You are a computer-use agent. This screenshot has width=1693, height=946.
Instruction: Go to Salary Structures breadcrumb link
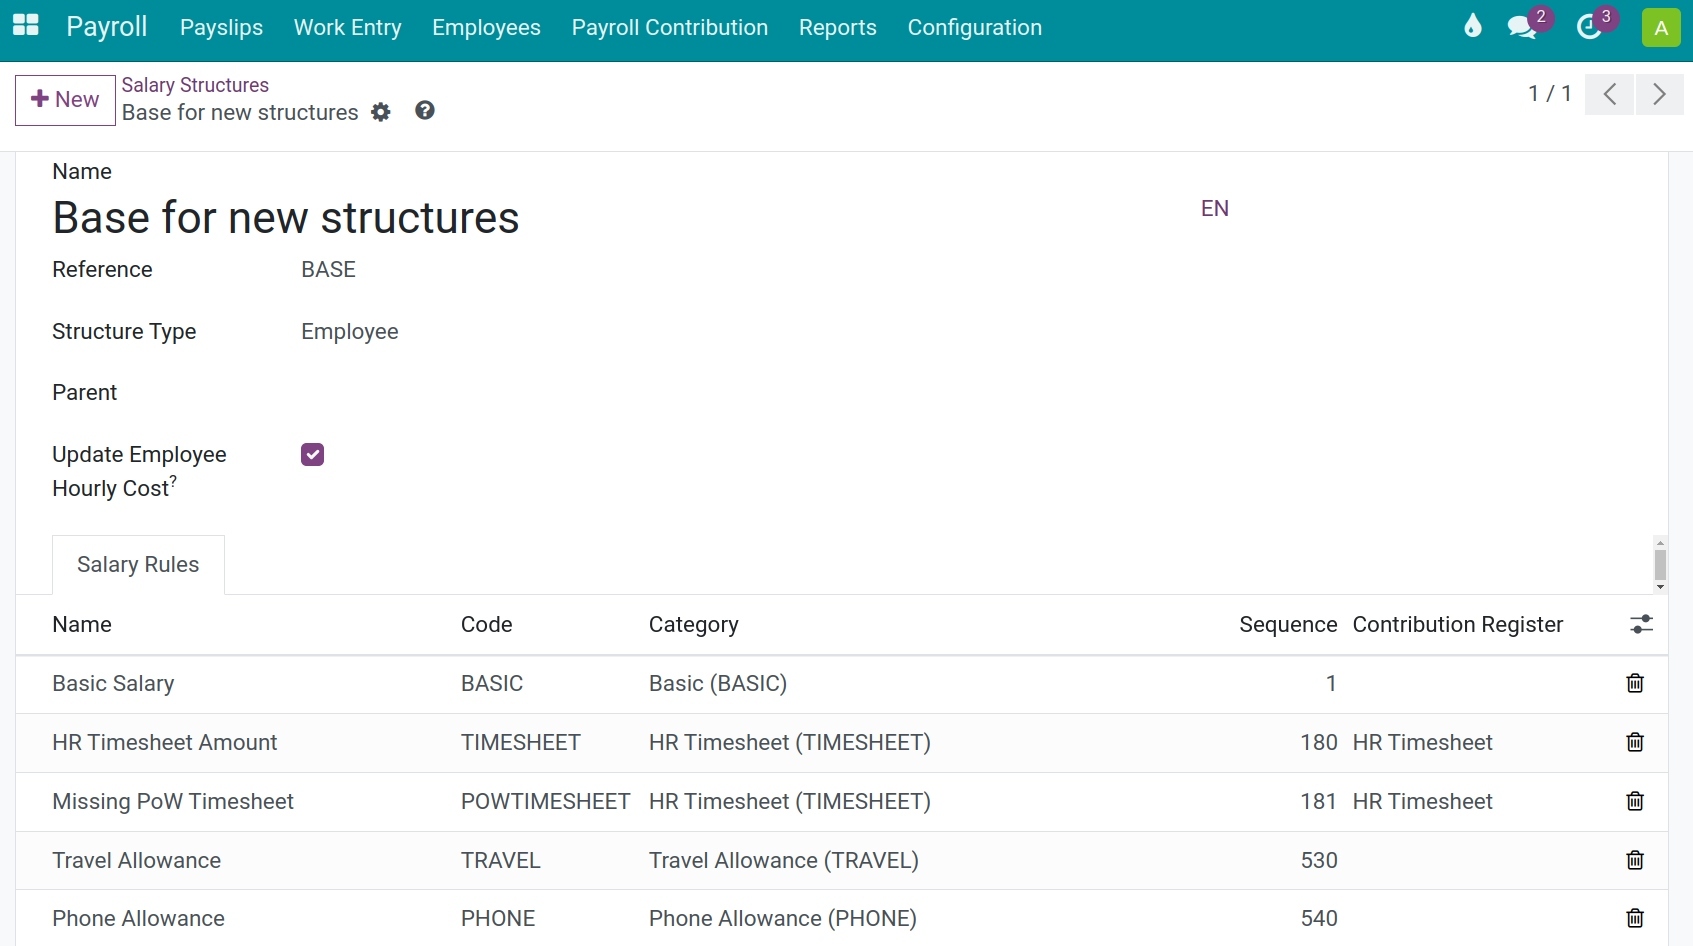coord(195,85)
